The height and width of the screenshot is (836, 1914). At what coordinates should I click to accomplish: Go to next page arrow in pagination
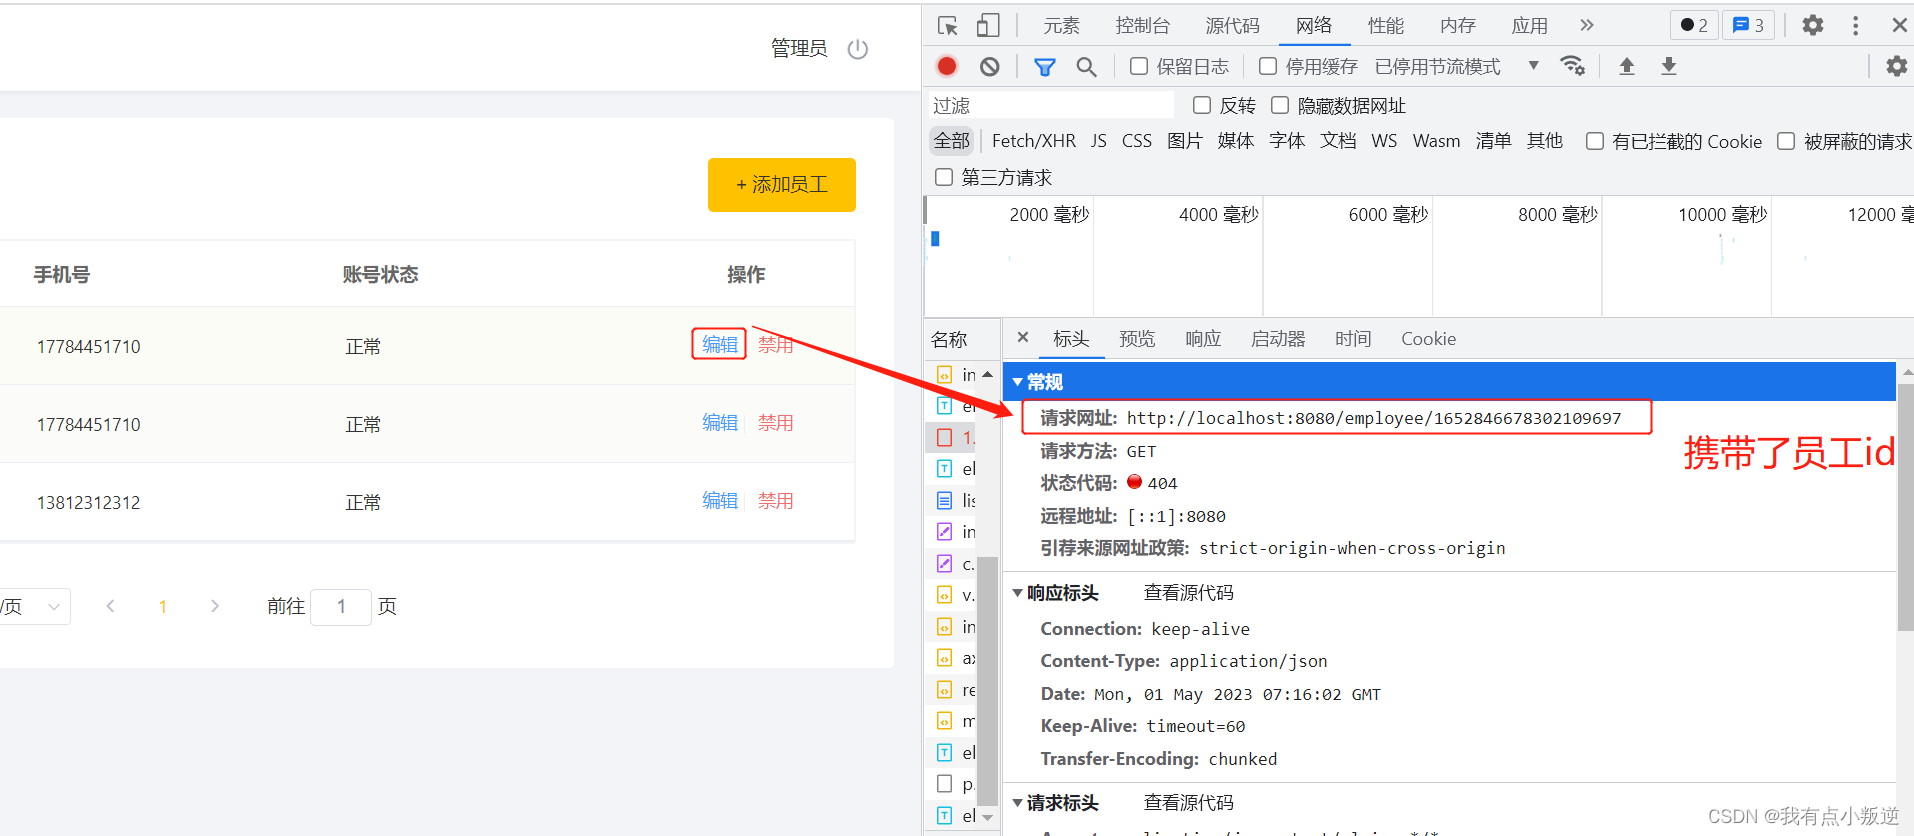pos(214,606)
